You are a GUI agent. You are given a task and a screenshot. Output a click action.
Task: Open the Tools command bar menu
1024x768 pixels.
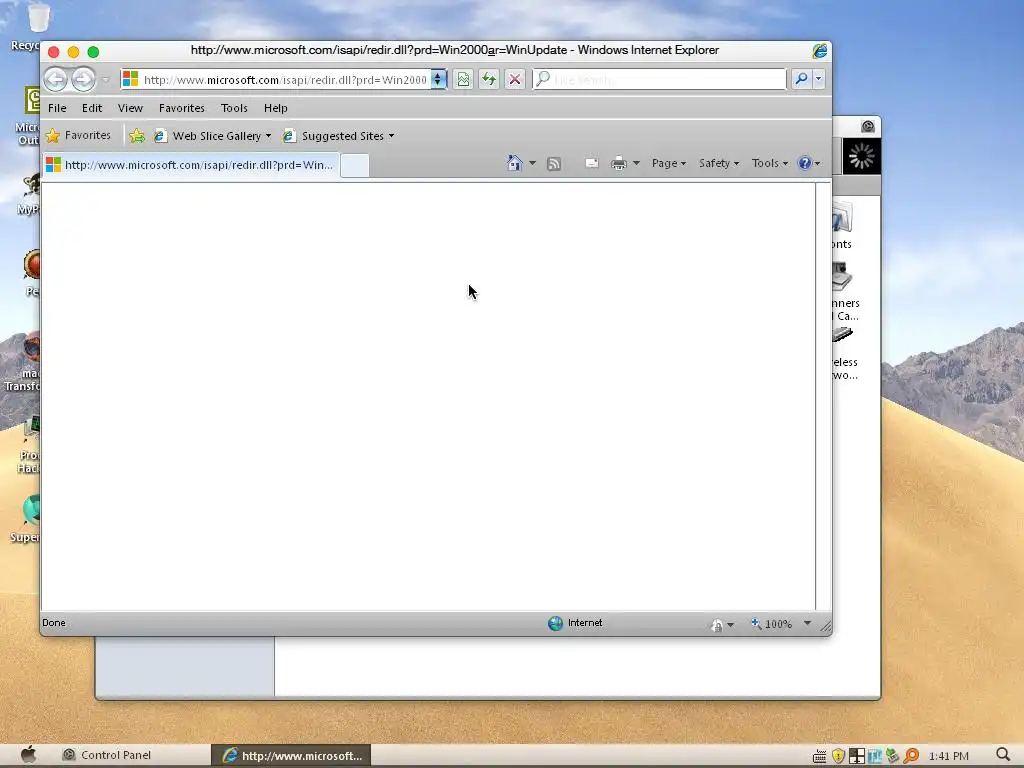coord(769,163)
